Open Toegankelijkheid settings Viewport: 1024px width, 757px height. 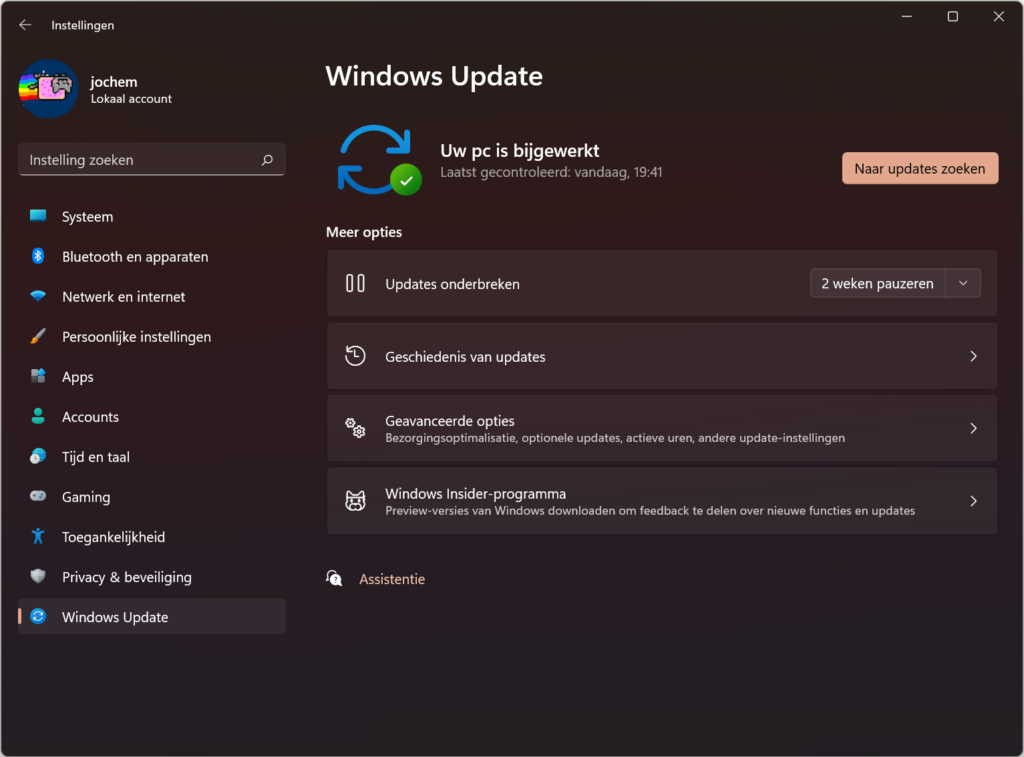pos(152,536)
